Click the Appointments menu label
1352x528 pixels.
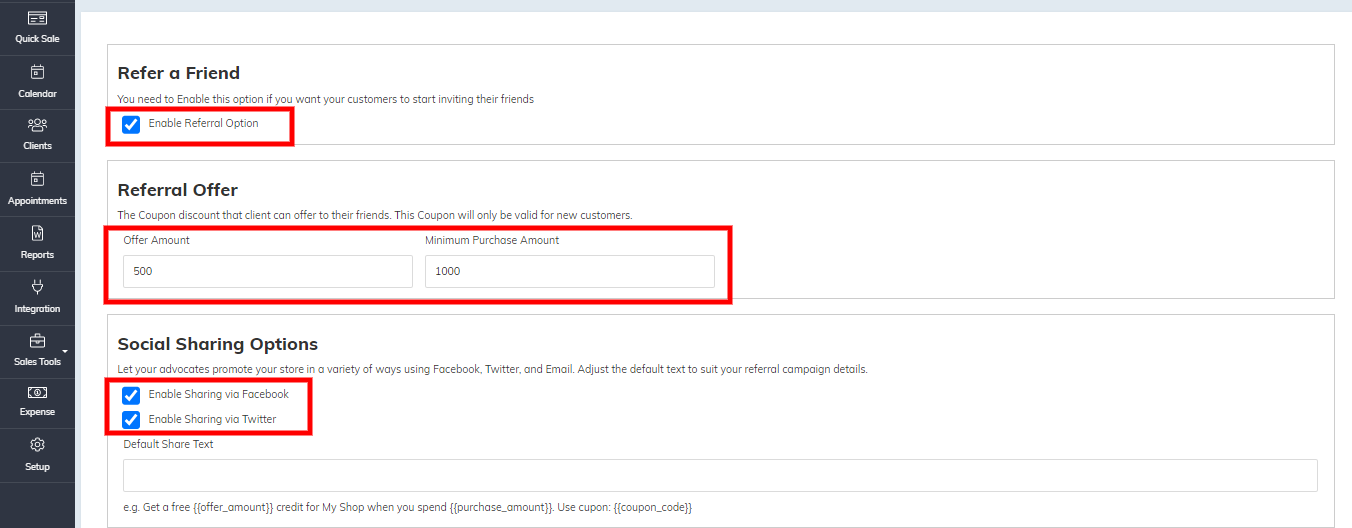pyautogui.click(x=37, y=201)
